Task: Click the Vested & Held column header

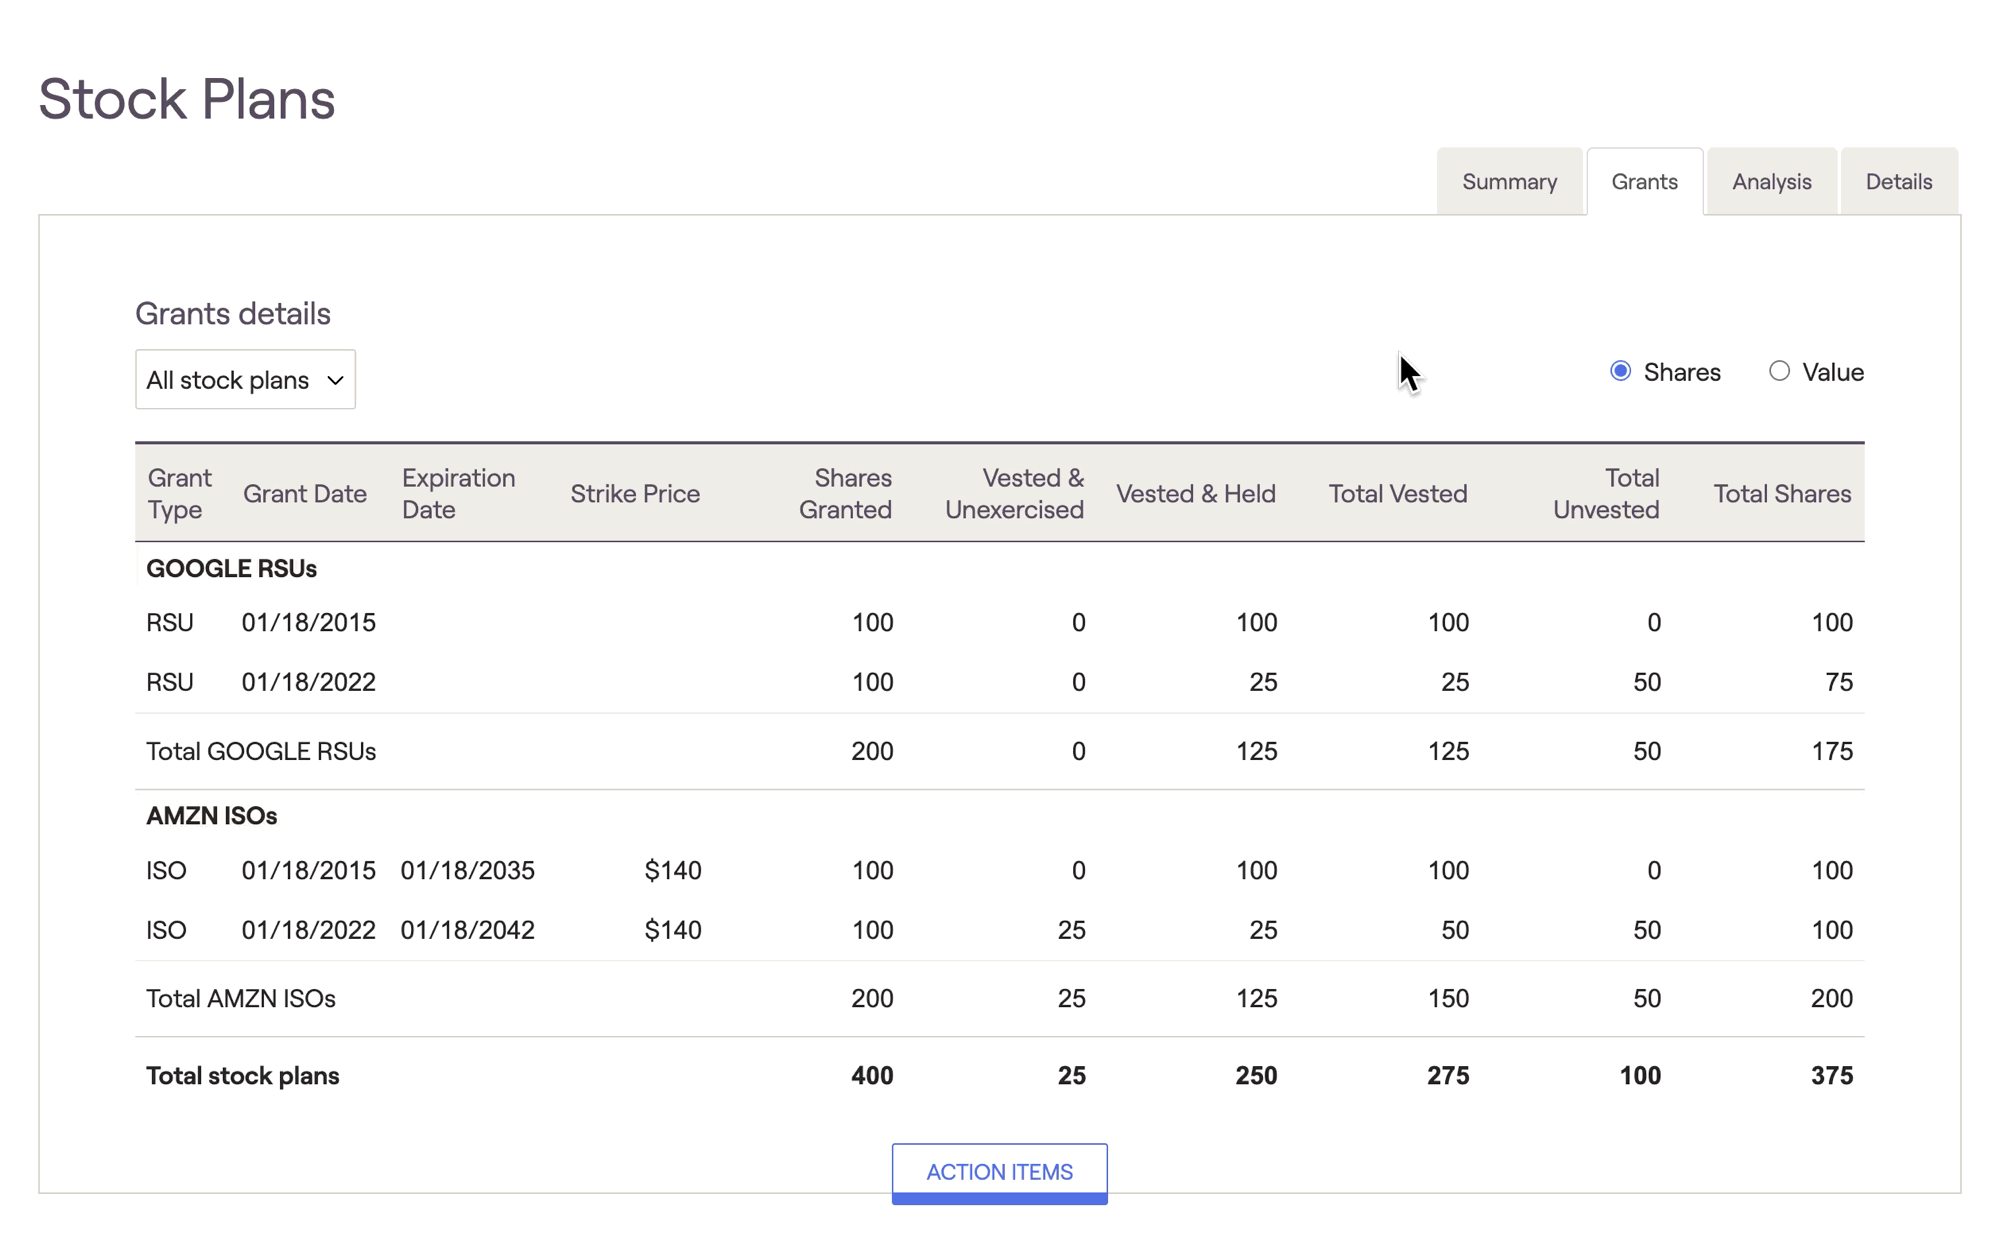Action: (1195, 494)
